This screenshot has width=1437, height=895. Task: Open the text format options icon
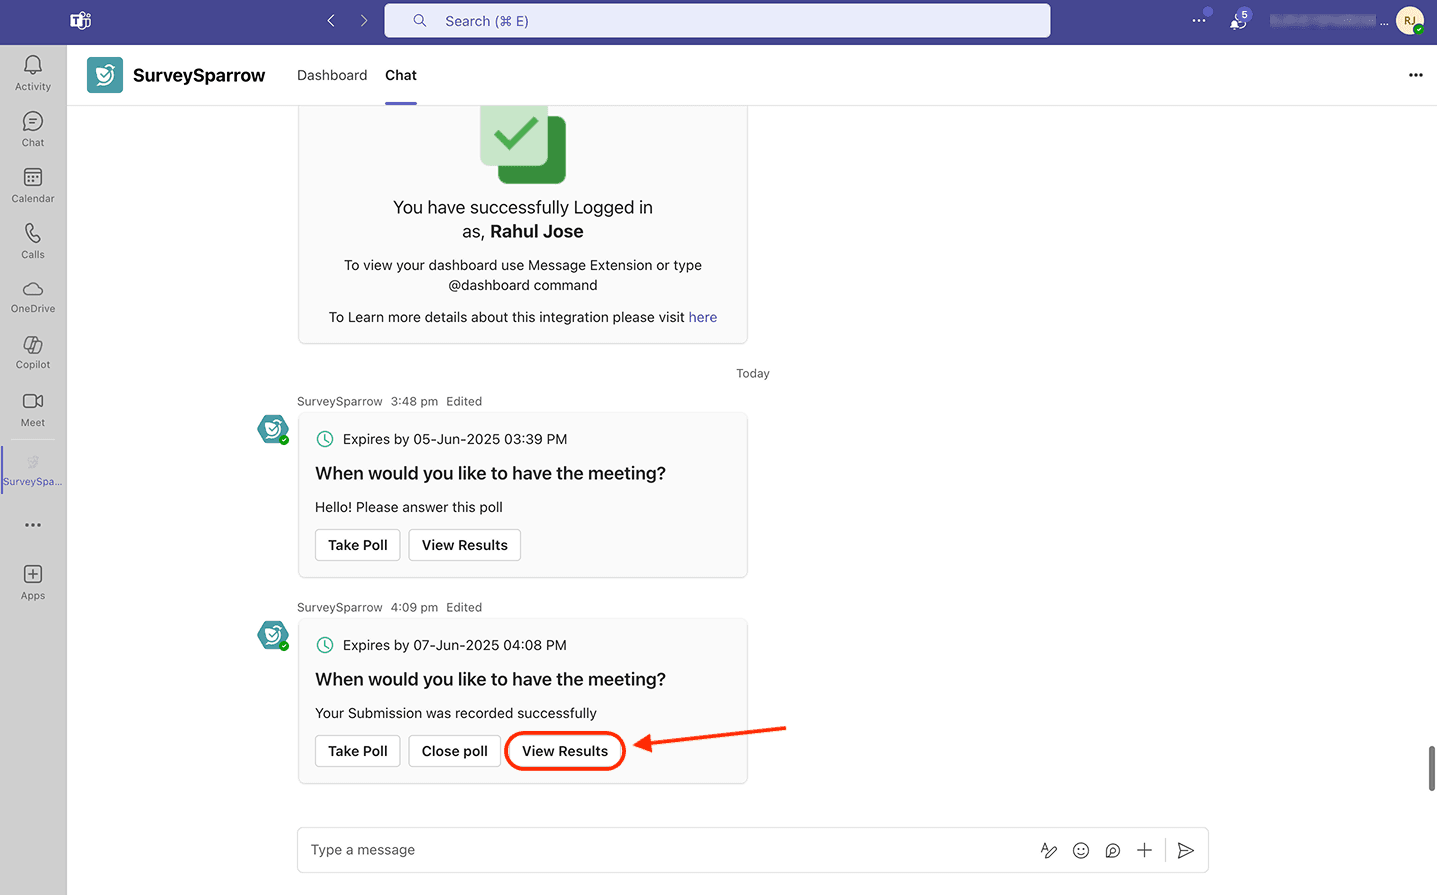pyautogui.click(x=1049, y=850)
